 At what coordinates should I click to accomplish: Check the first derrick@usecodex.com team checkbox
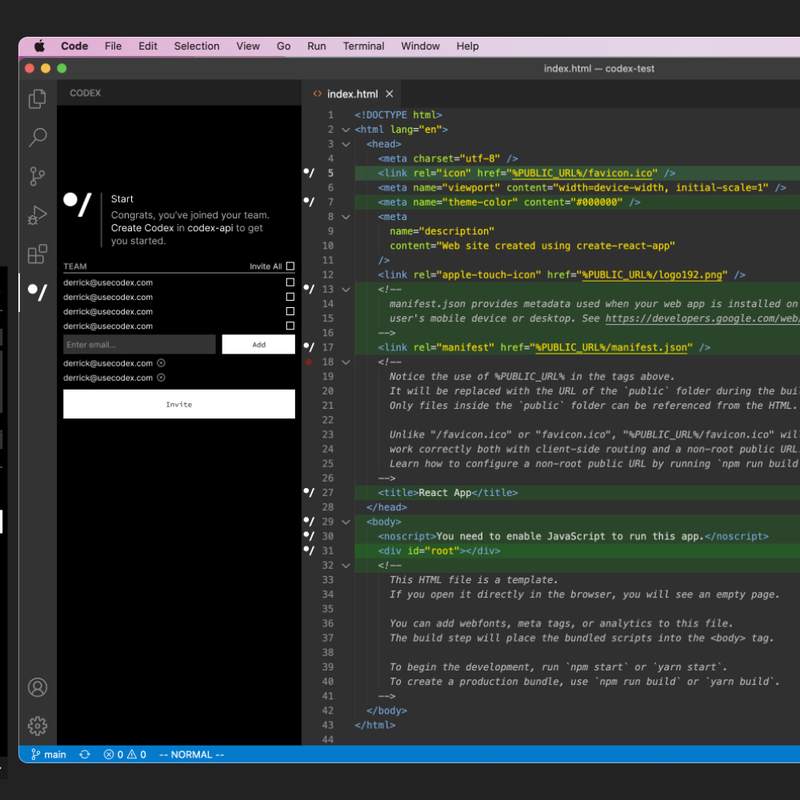coord(290,283)
